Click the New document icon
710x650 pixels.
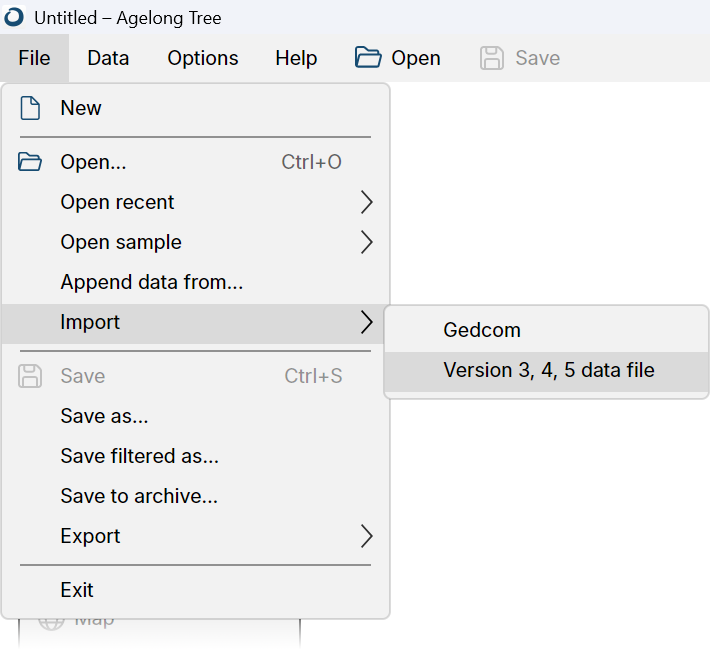point(30,108)
